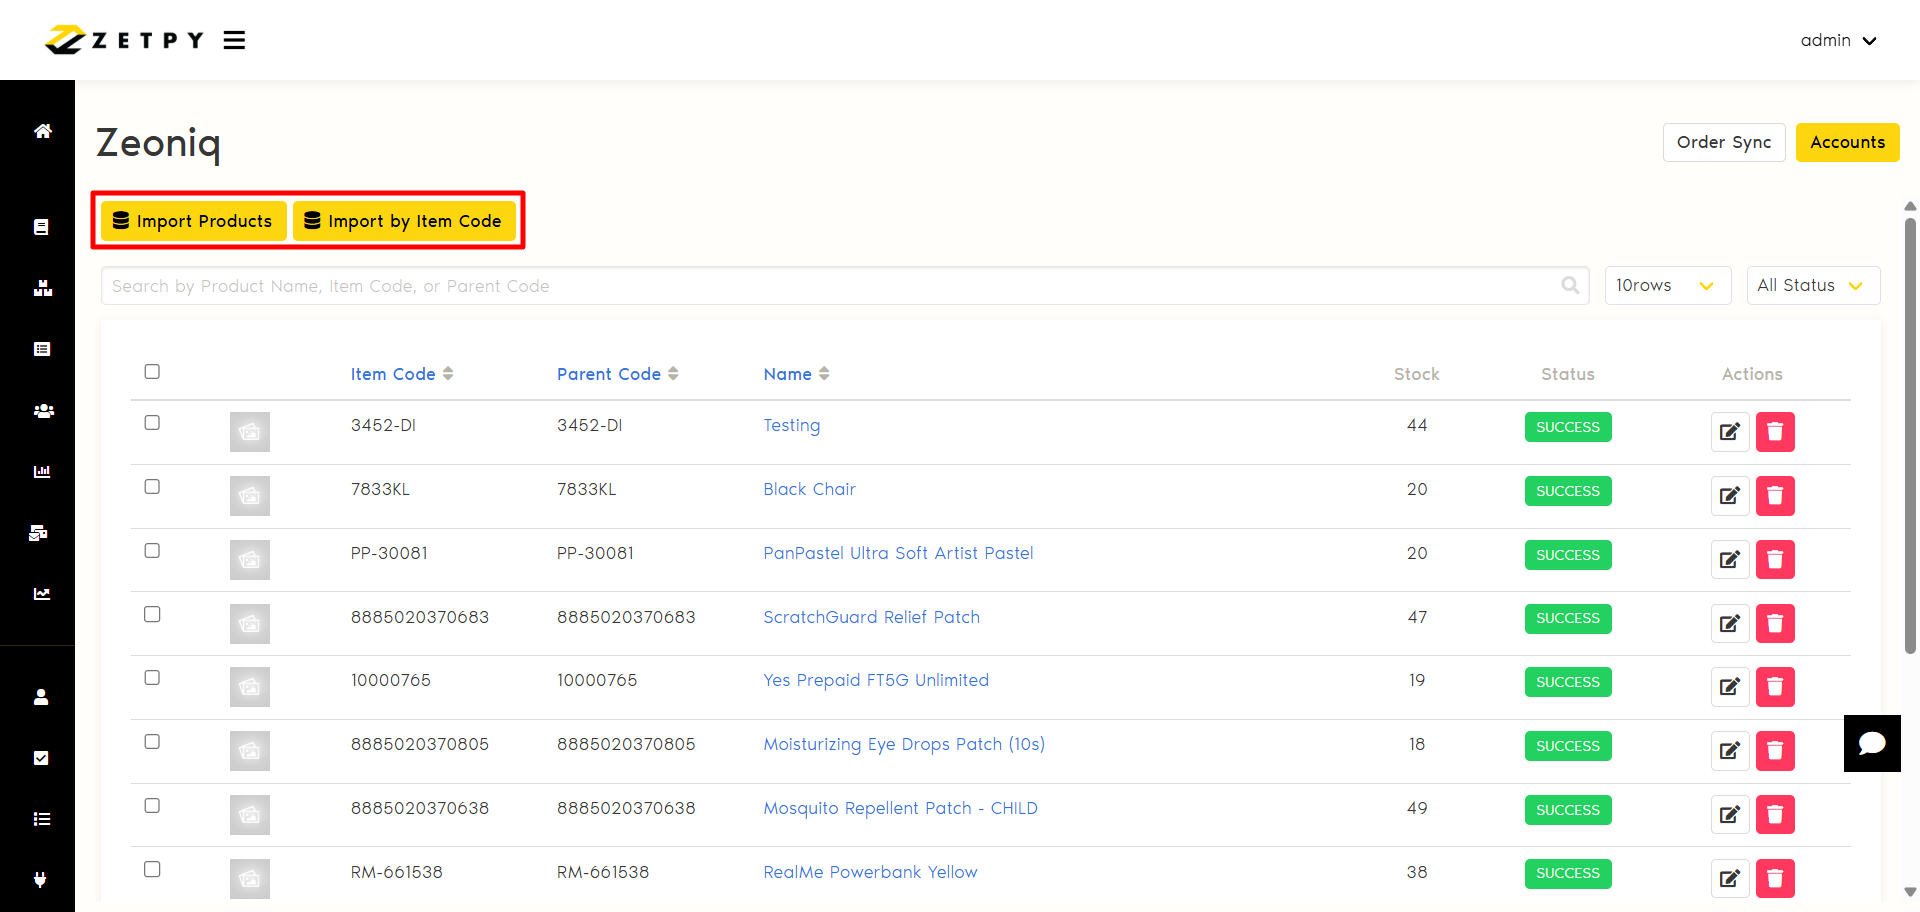Check the box for item PP-30081
This screenshot has width=1920, height=912.
pyautogui.click(x=152, y=550)
